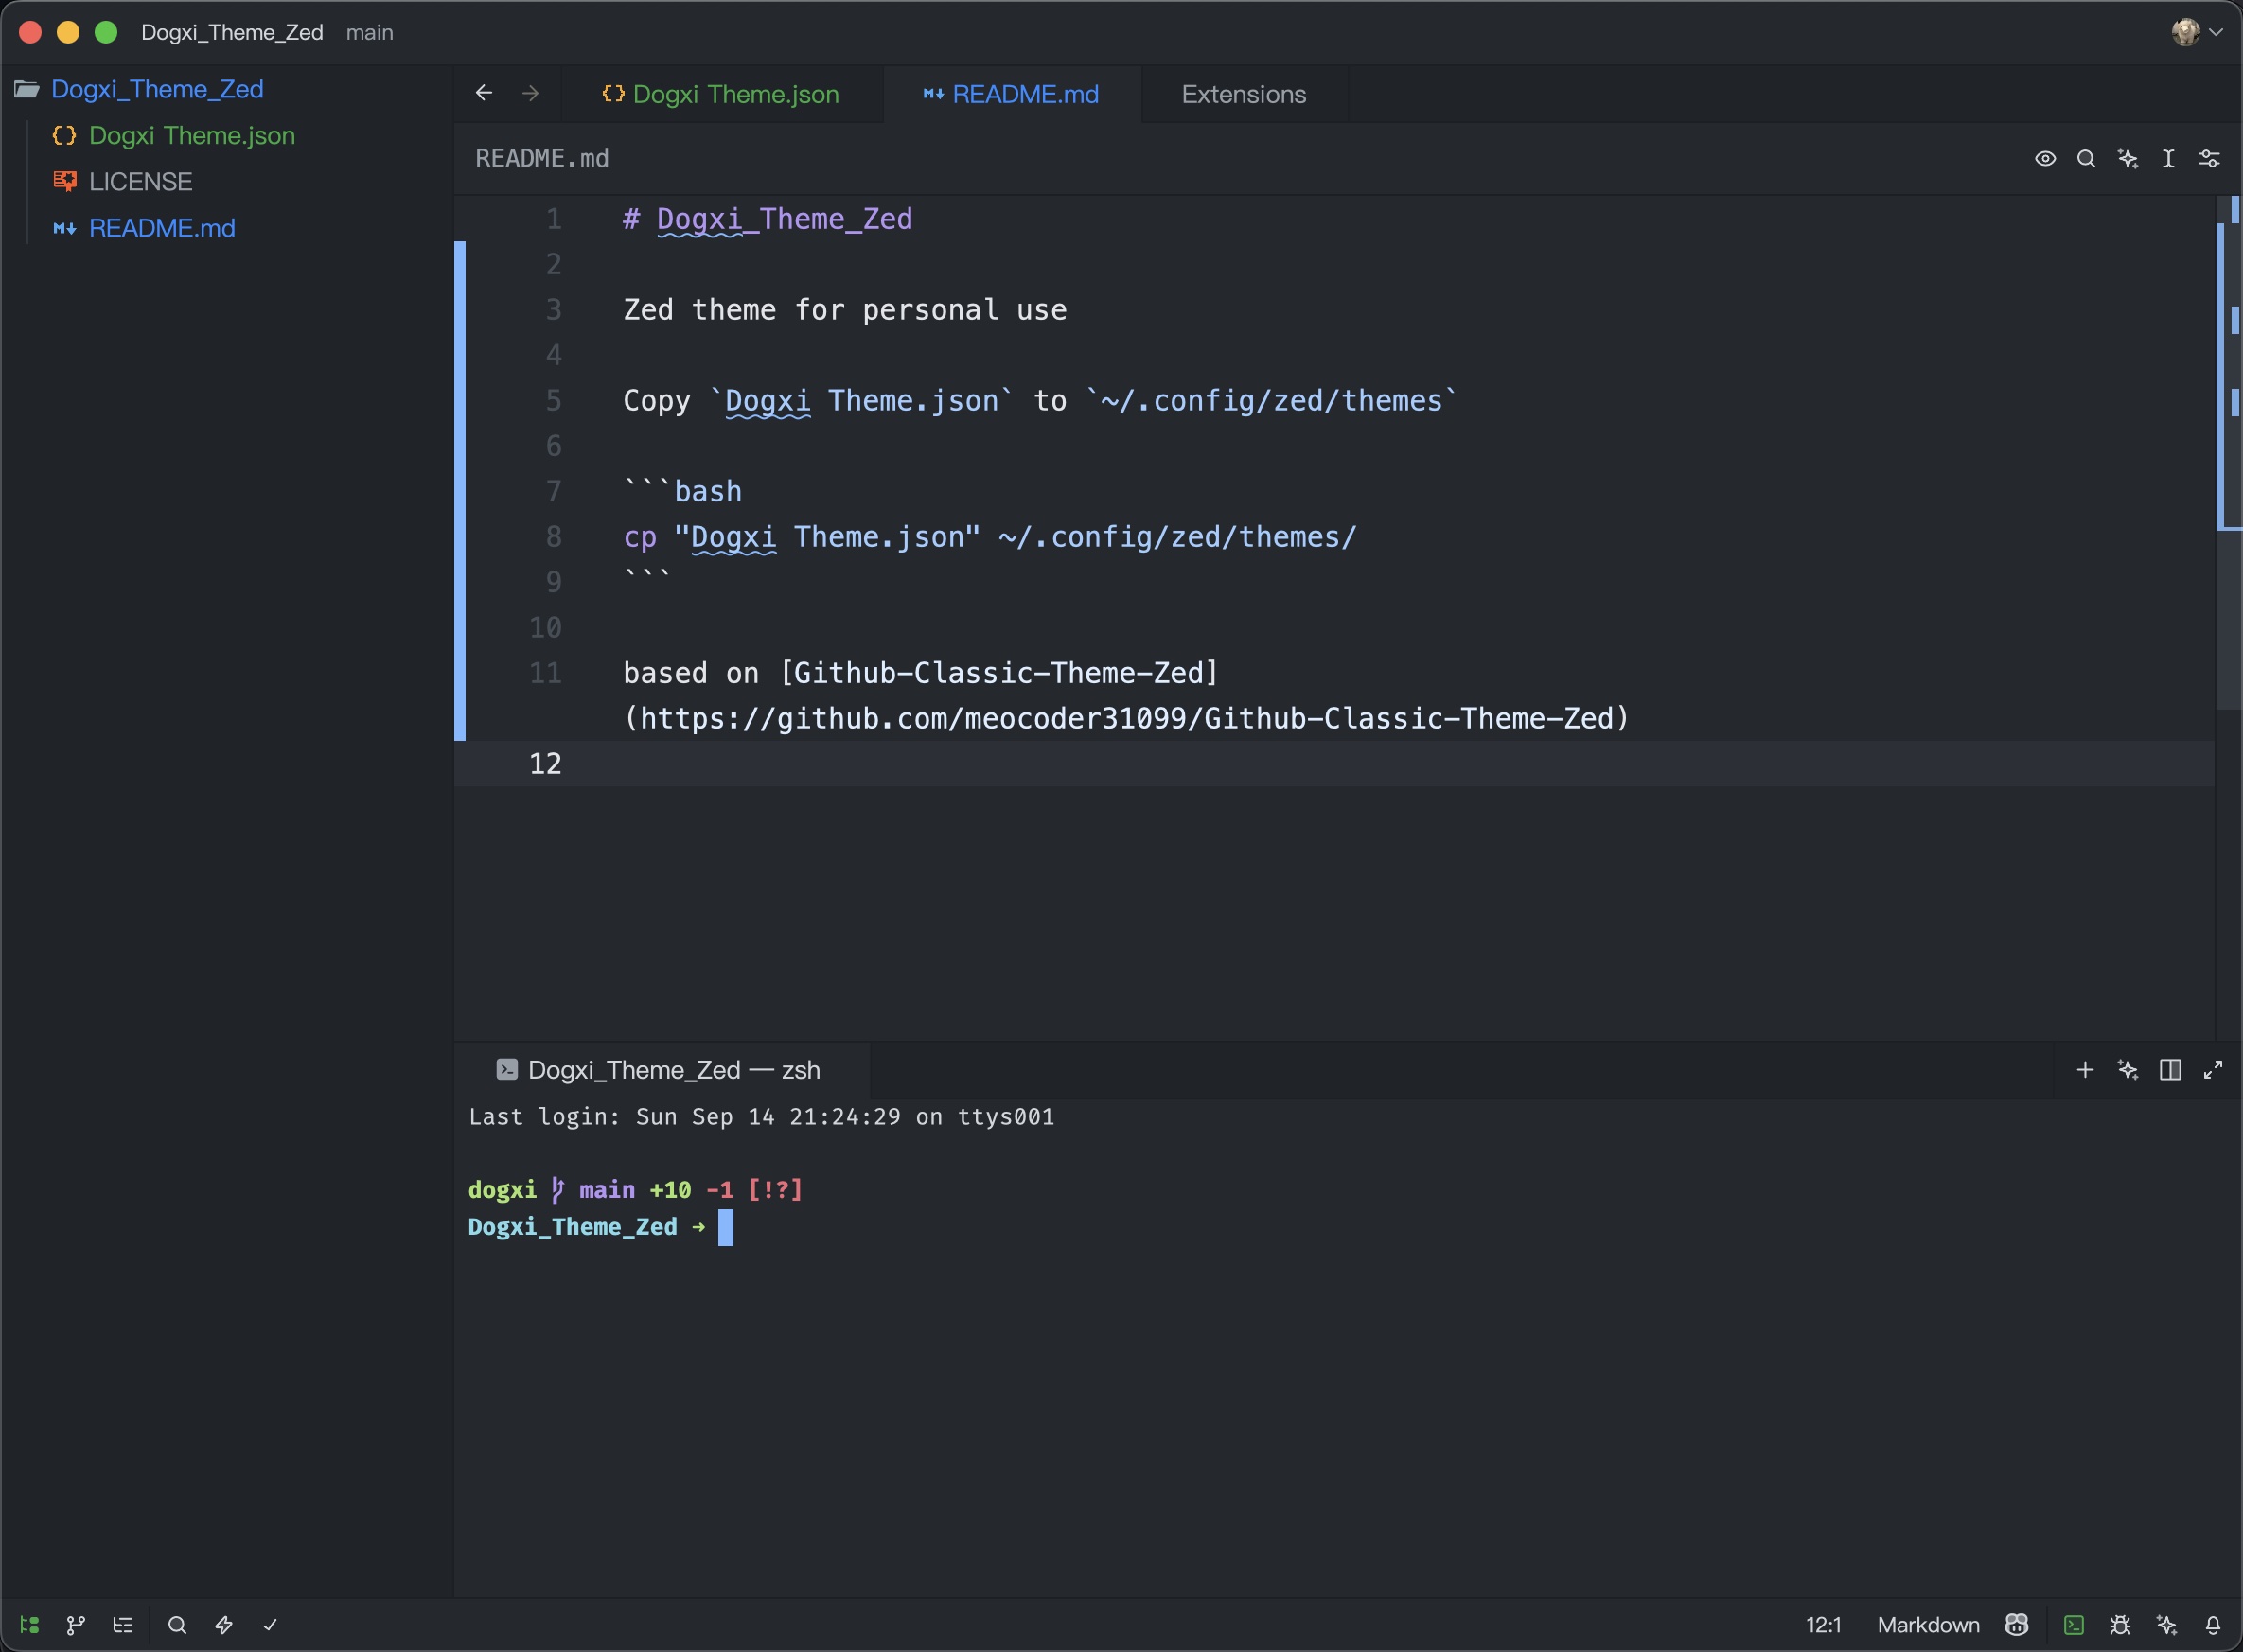This screenshot has width=2243, height=1652.
Task: Open the debugger panel bug icon
Action: [x=2120, y=1625]
